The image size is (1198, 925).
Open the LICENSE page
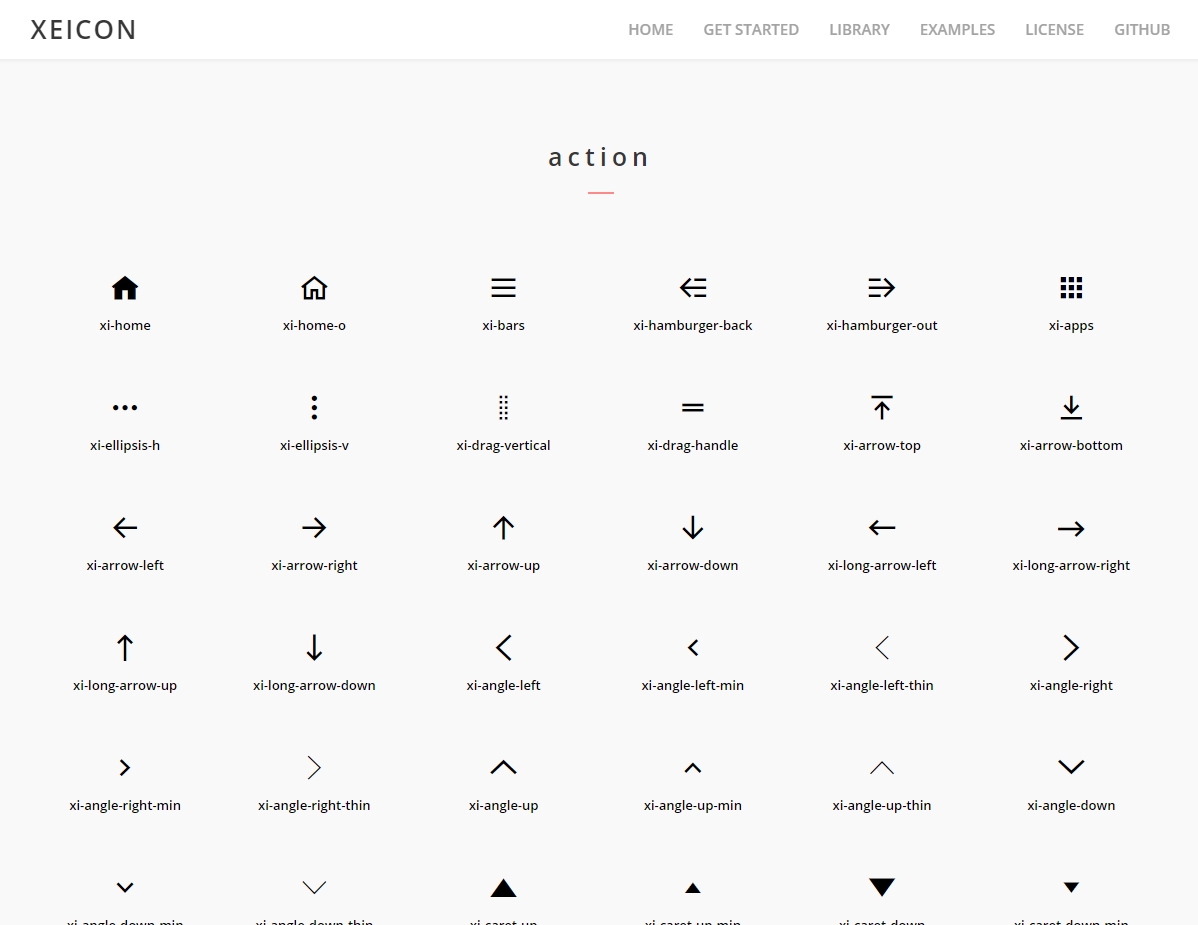[x=1054, y=30]
